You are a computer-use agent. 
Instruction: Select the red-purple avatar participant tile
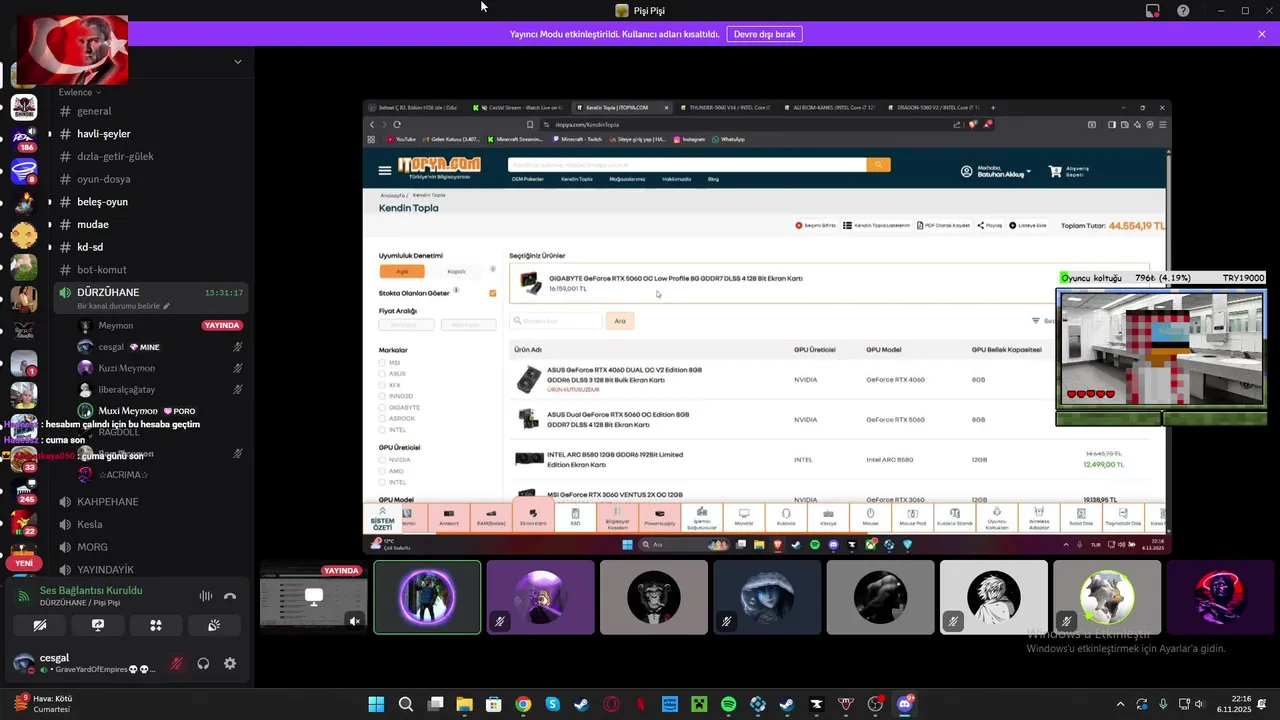(1220, 597)
